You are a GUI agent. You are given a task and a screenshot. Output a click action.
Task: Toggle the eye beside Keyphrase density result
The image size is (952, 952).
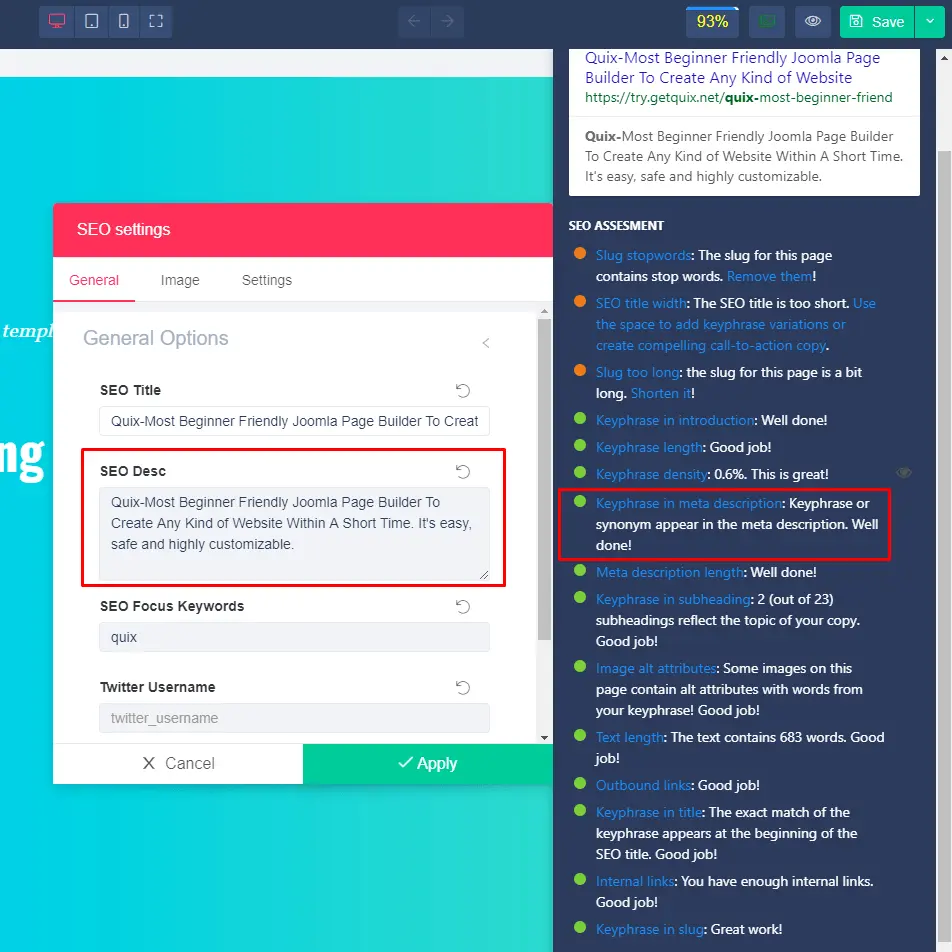(x=904, y=472)
